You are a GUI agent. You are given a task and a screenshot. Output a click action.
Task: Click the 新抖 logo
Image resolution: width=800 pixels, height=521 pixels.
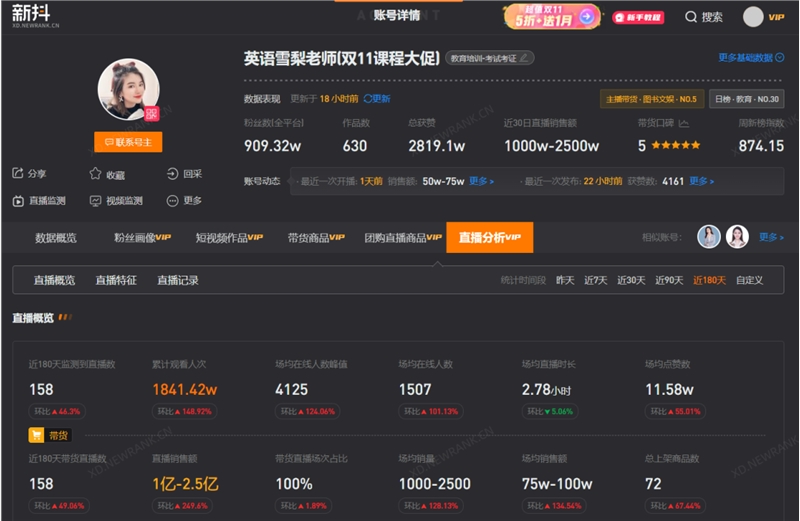(x=35, y=16)
